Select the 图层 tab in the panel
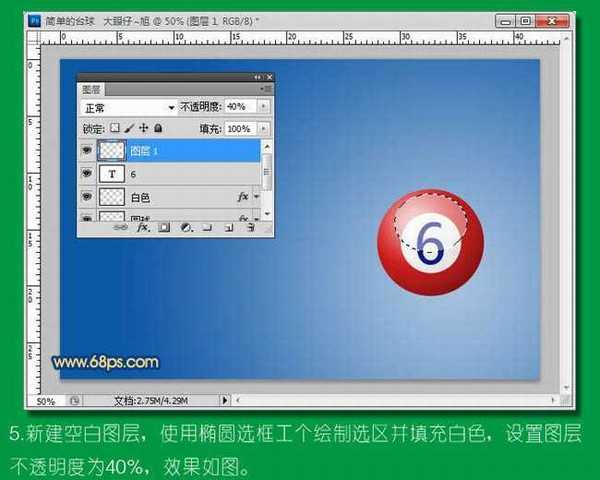 [x=91, y=88]
